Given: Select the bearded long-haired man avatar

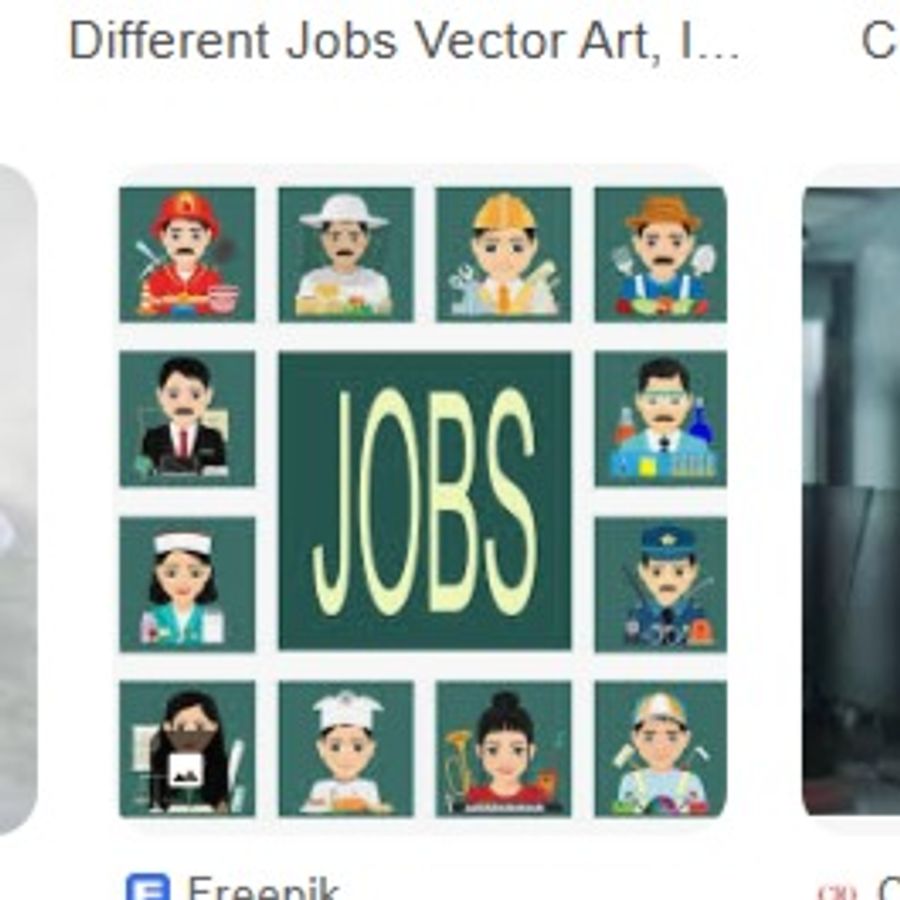Looking at the screenshot, I should pyautogui.click(x=187, y=748).
